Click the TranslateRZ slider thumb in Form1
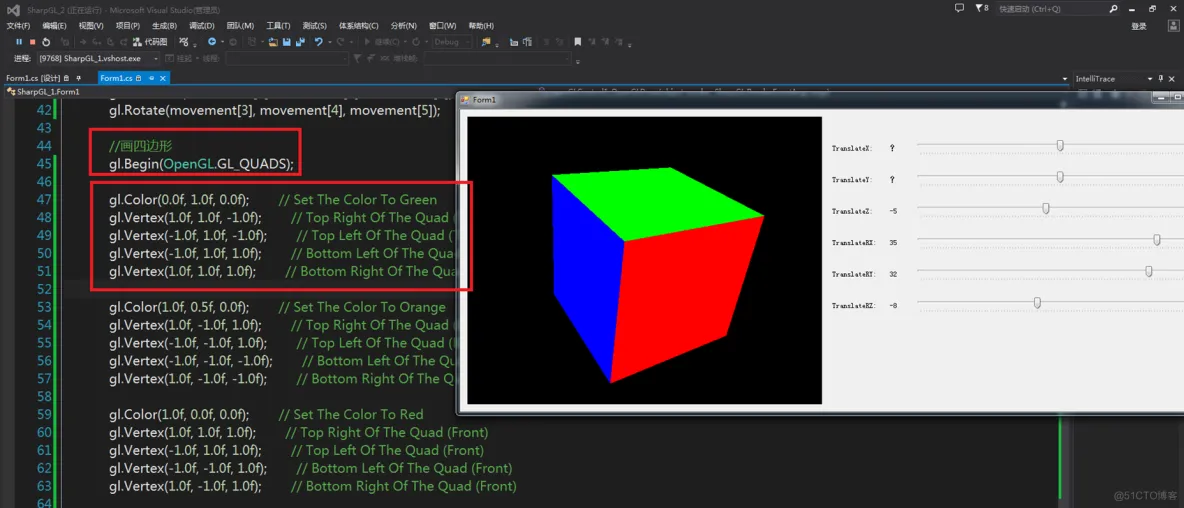 [x=1037, y=303]
